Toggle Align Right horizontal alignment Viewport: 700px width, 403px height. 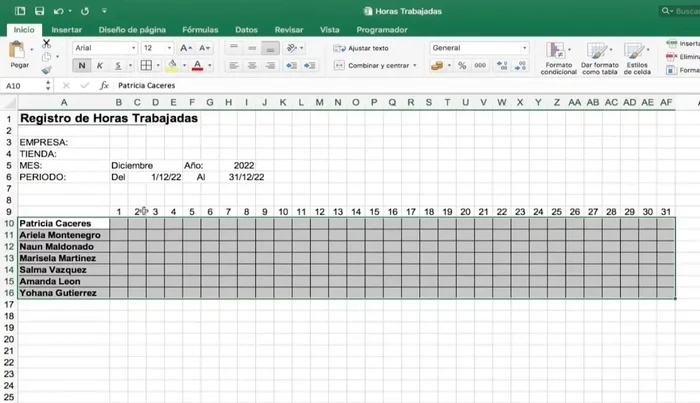click(x=271, y=66)
